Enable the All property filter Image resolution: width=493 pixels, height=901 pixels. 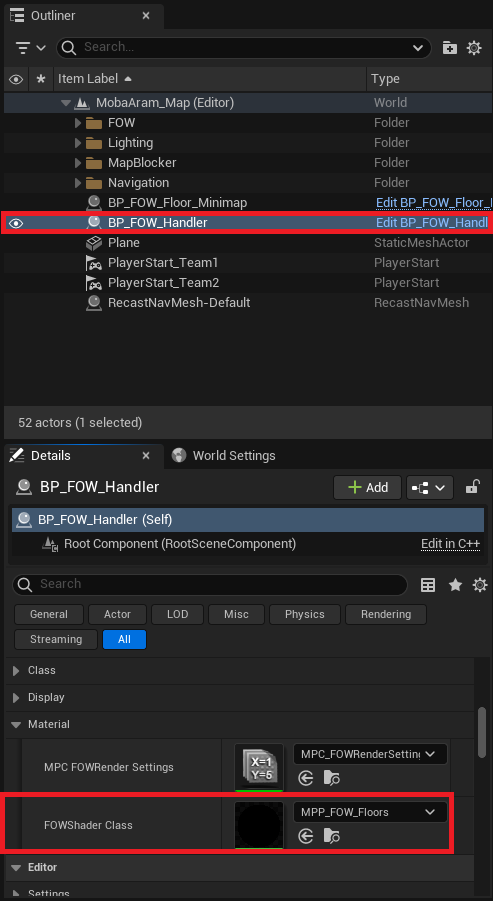[124, 639]
